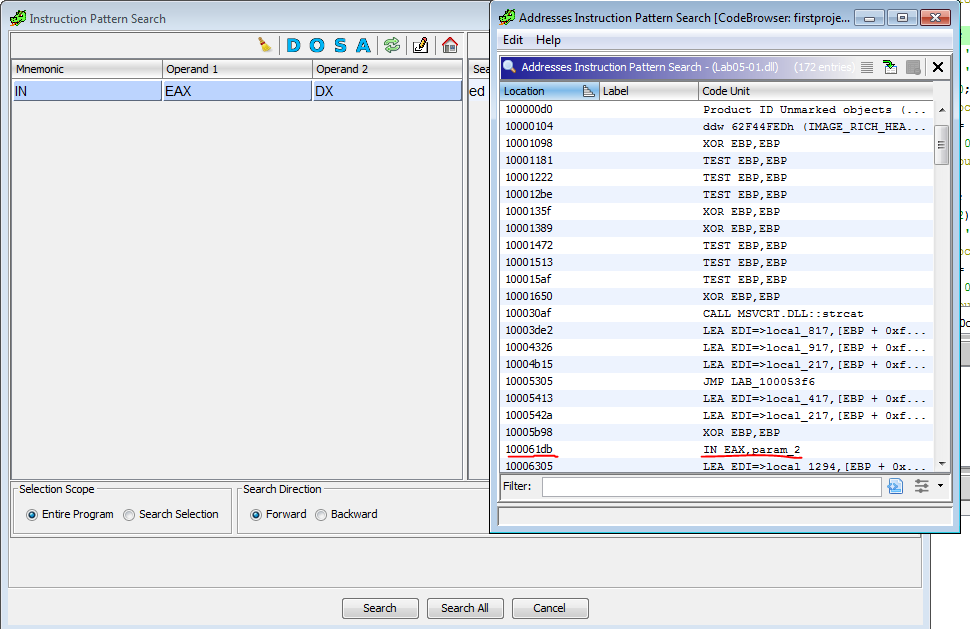Open manual entry pencil icon
This screenshot has width=970, height=629.
point(420,45)
